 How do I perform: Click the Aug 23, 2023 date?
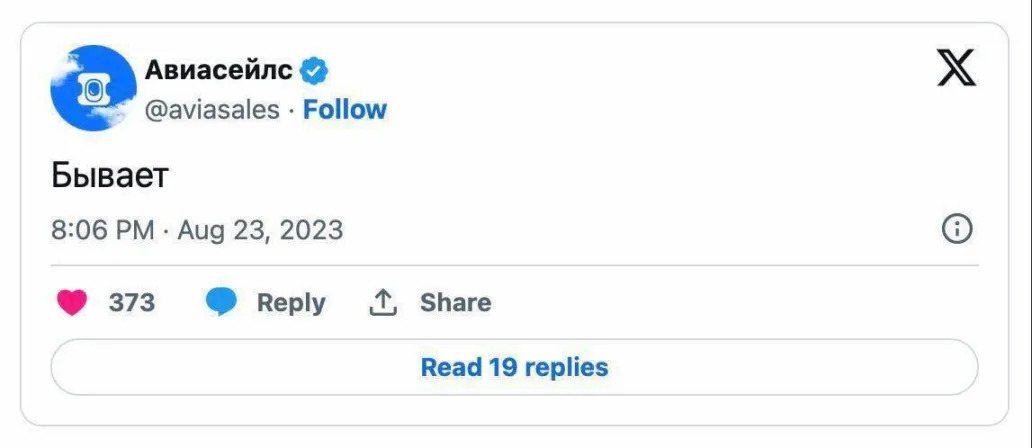(260, 230)
